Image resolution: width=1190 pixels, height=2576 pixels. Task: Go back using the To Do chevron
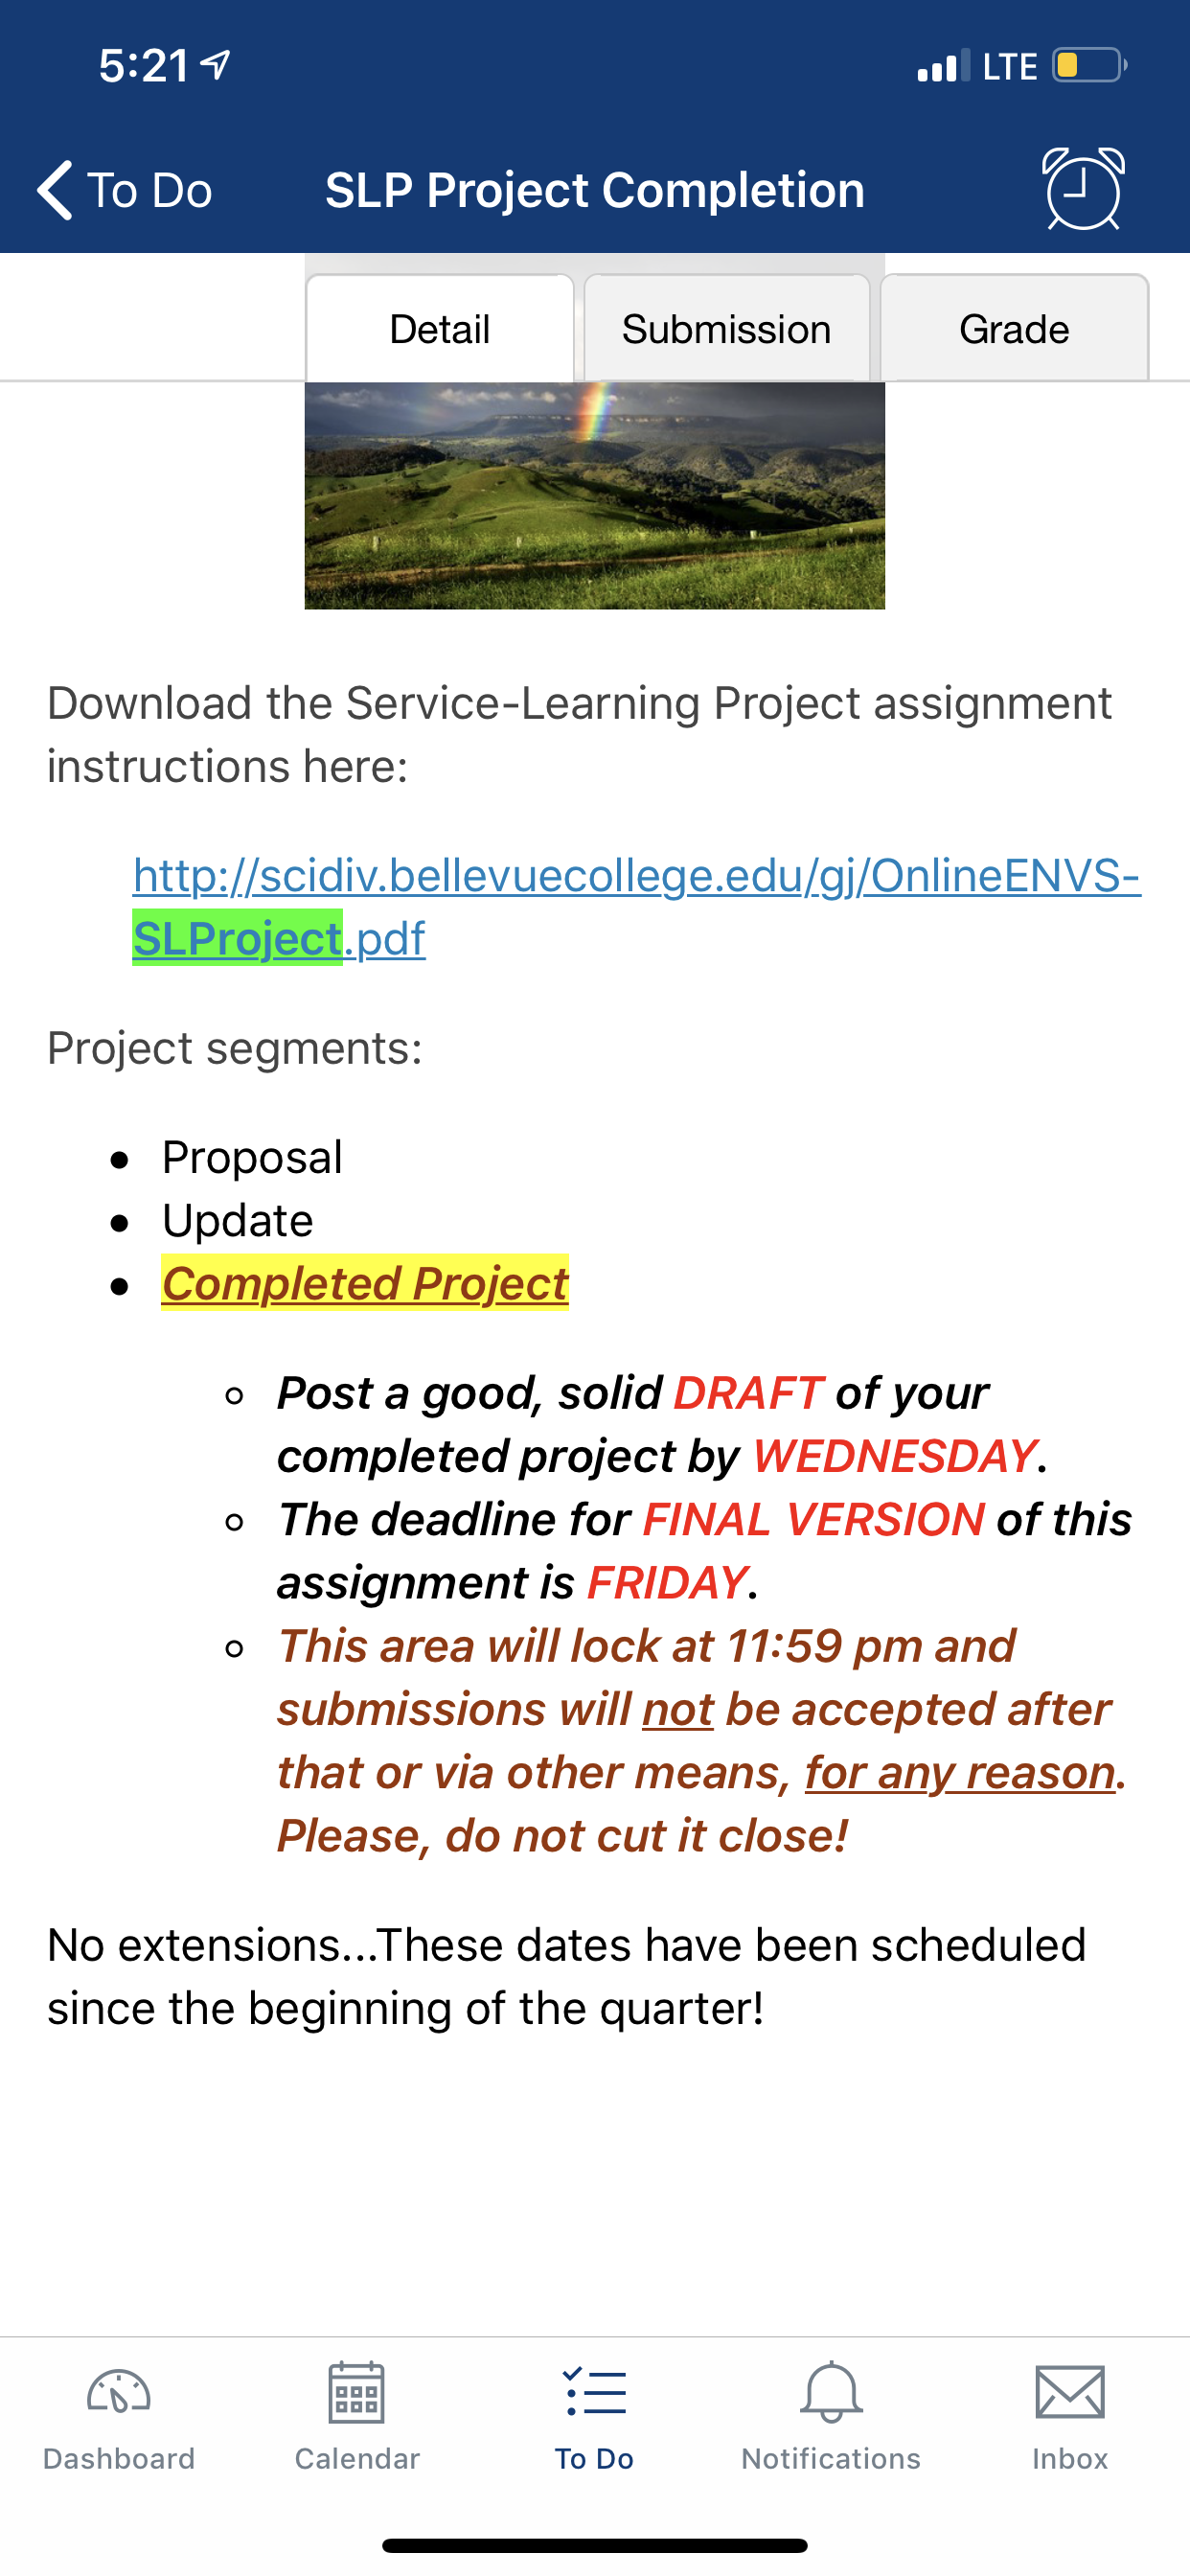pyautogui.click(x=55, y=189)
